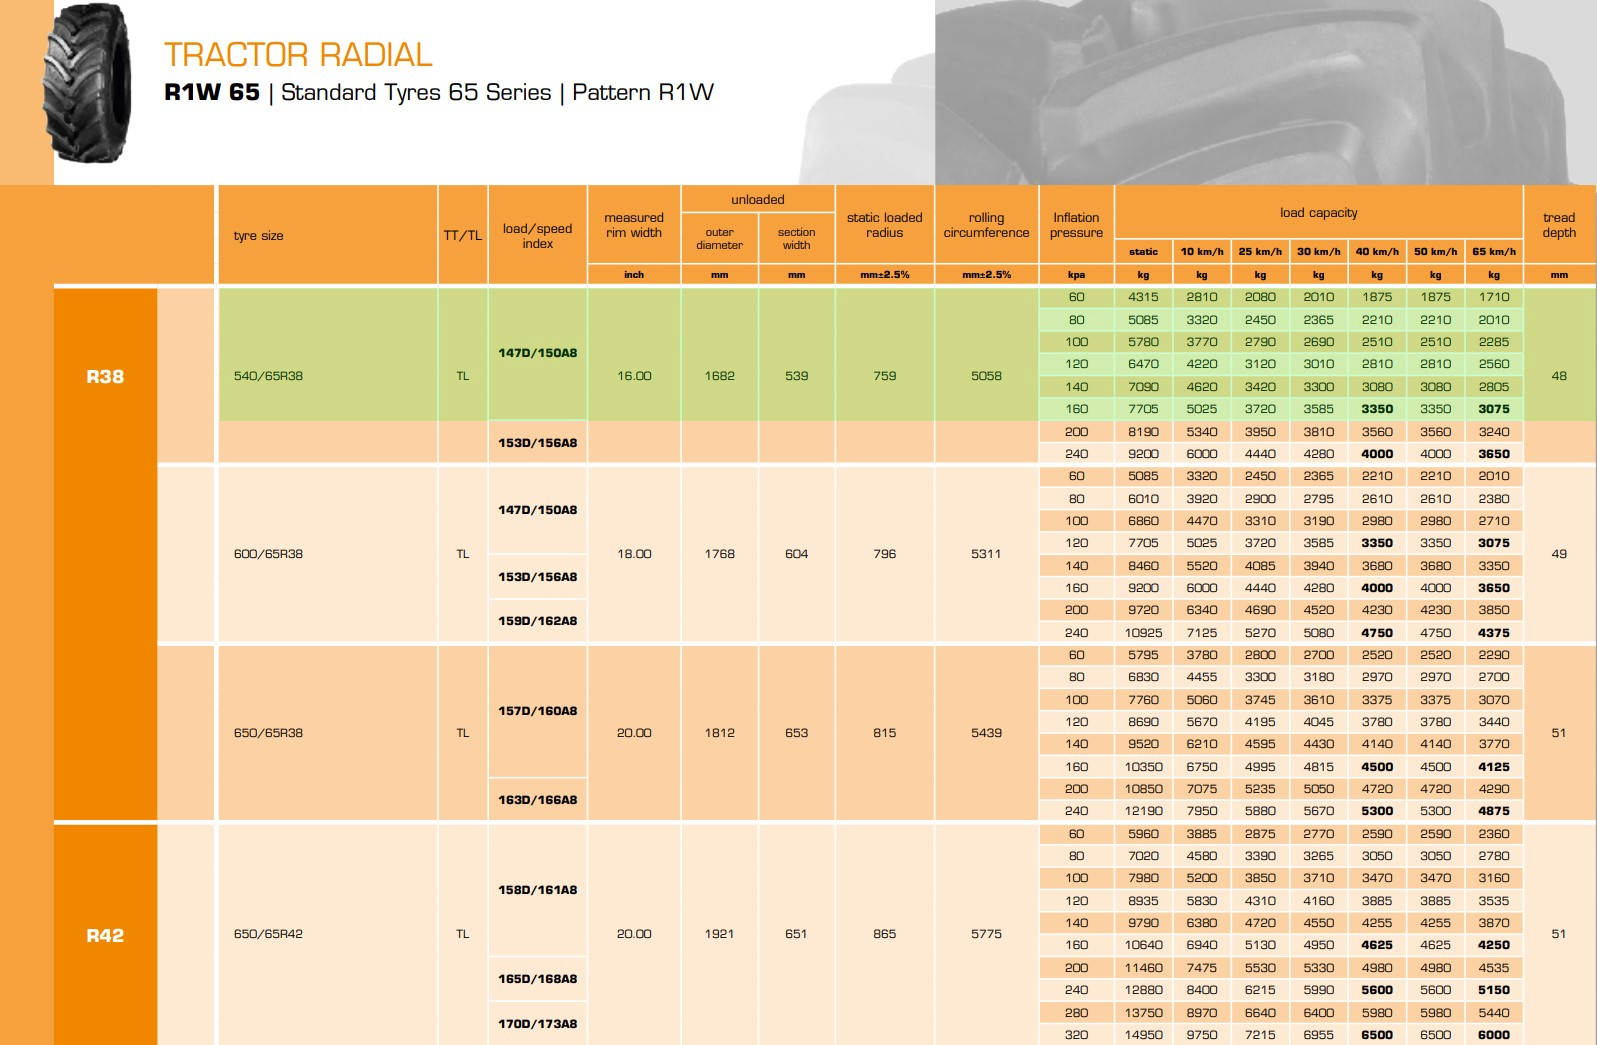Click the tractor tyre thumbnail image
The width and height of the screenshot is (1597, 1045).
point(87,83)
